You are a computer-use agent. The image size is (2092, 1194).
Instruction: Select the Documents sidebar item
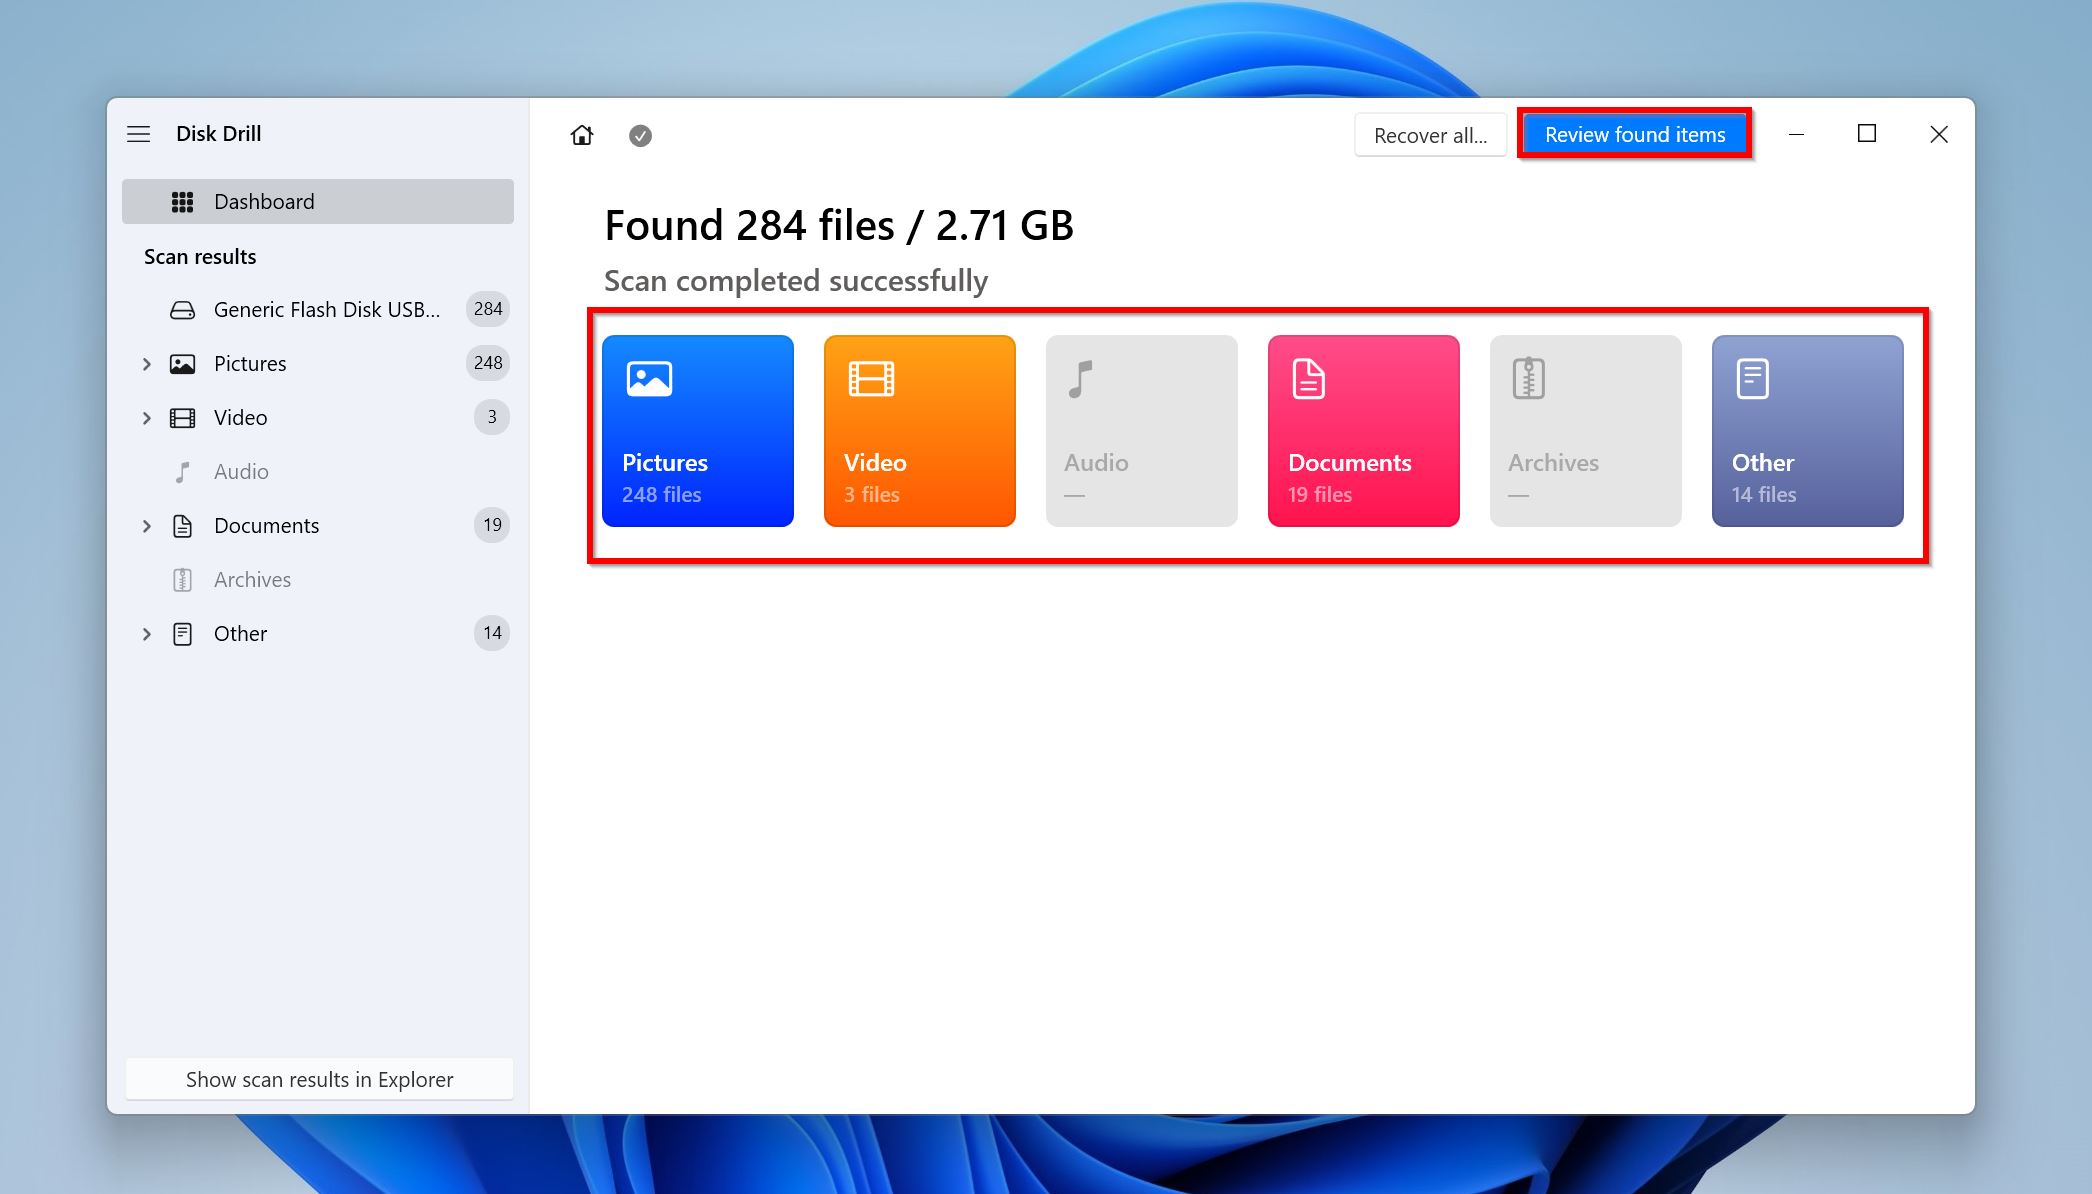[266, 524]
